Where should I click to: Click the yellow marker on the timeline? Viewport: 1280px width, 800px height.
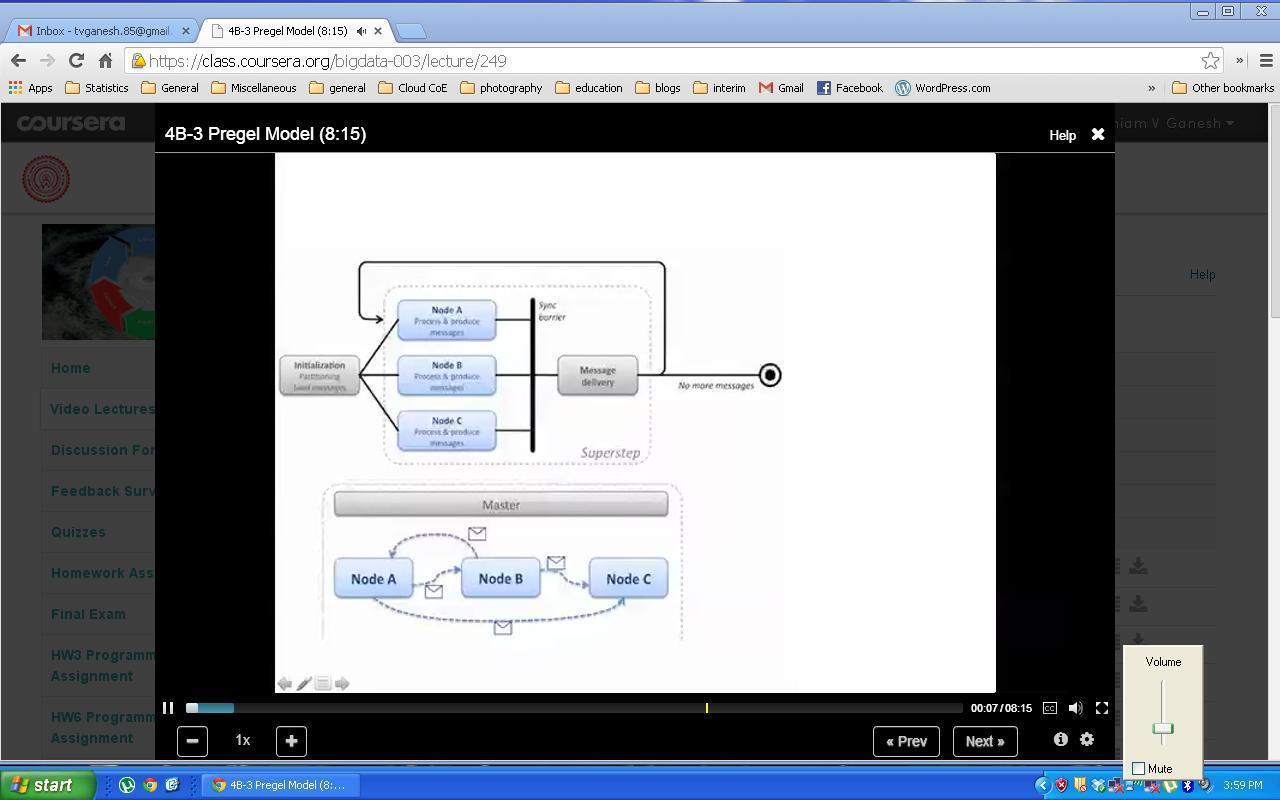tap(707, 708)
